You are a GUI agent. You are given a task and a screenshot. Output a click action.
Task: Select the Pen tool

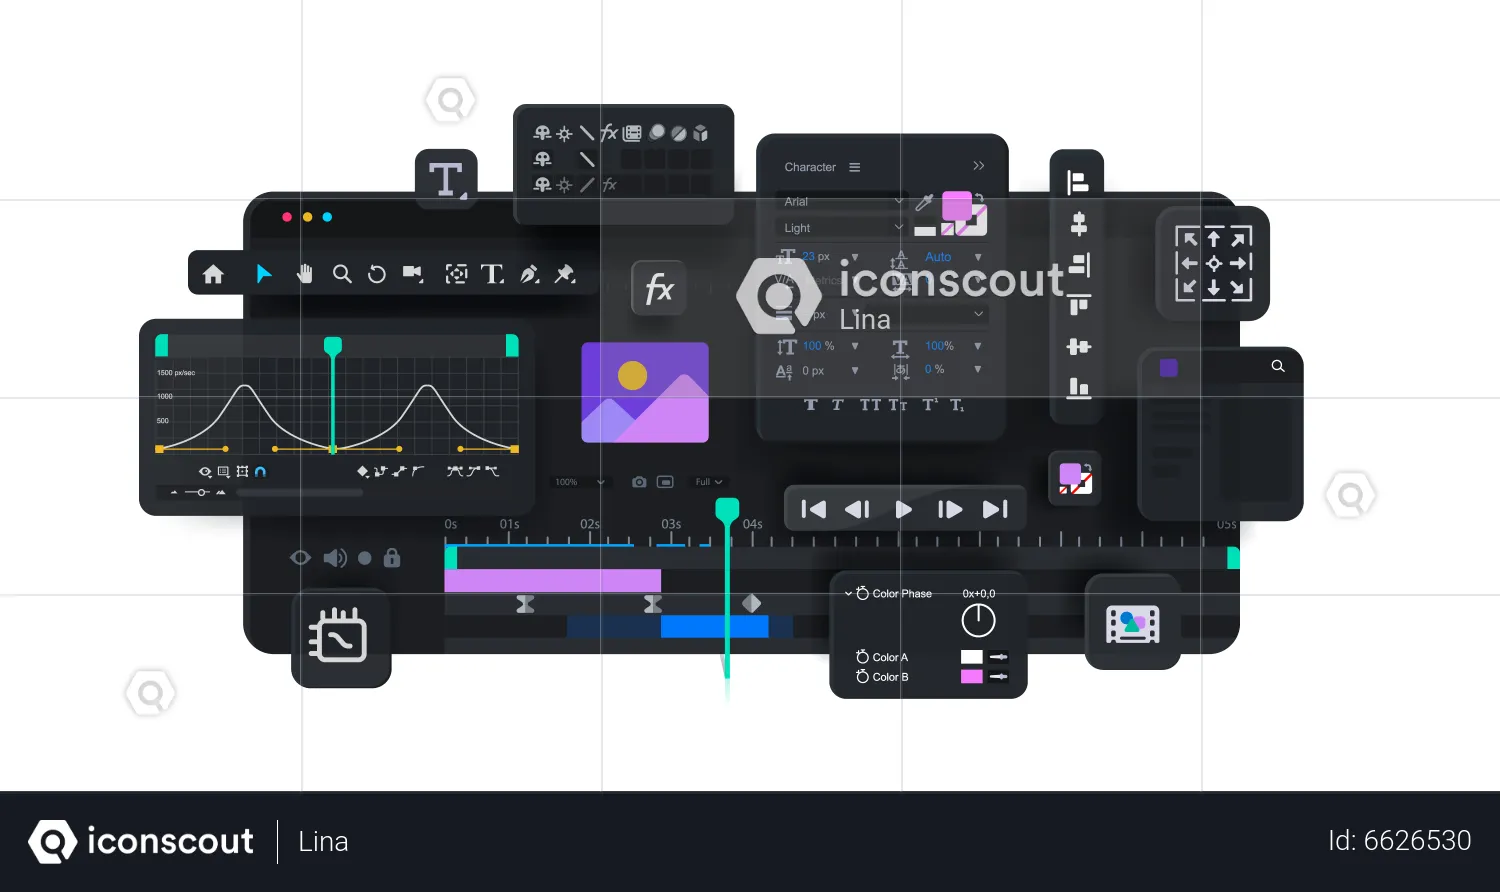530,274
